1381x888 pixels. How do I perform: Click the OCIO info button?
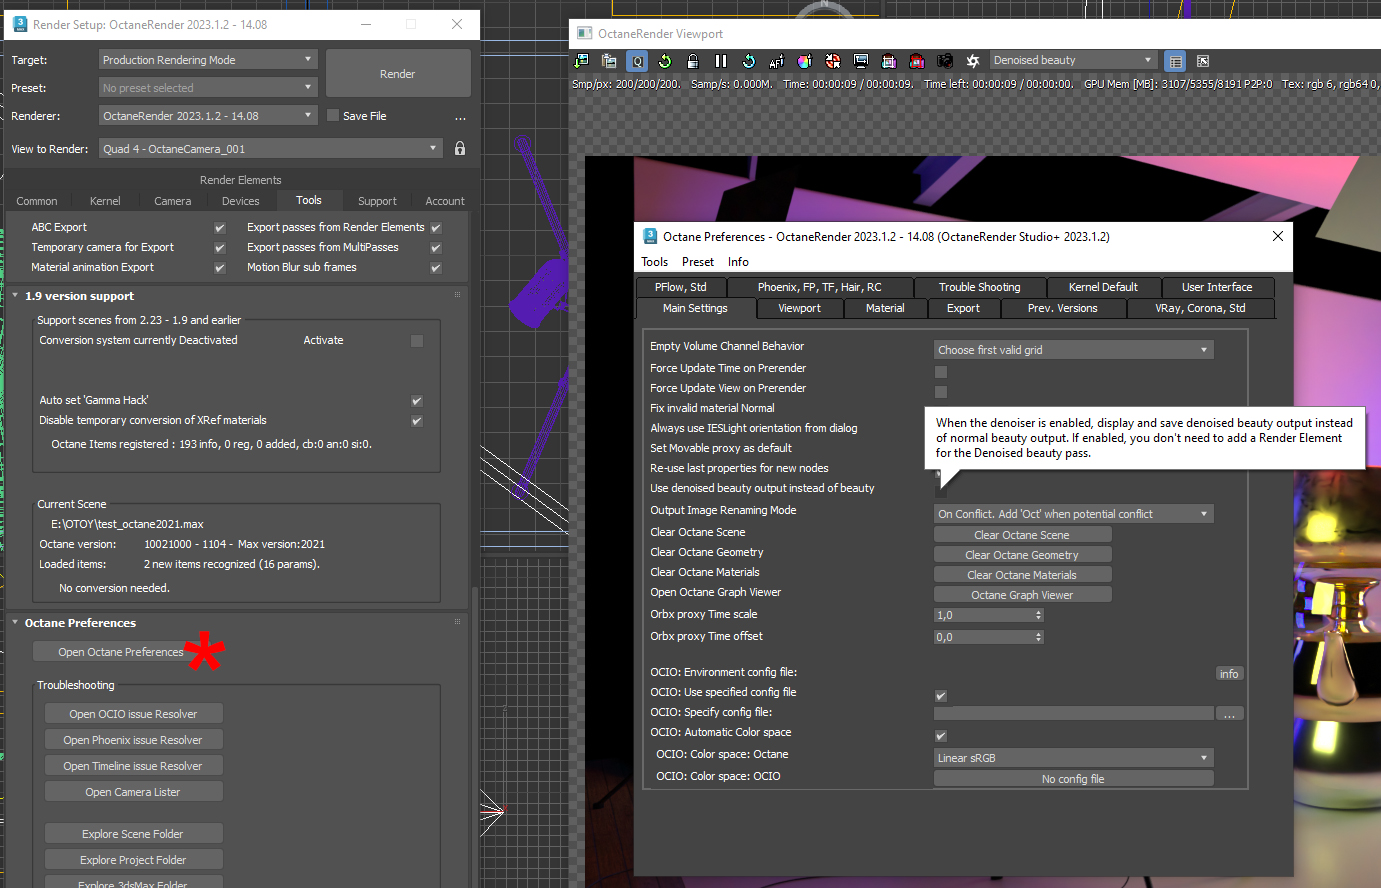[x=1229, y=674]
